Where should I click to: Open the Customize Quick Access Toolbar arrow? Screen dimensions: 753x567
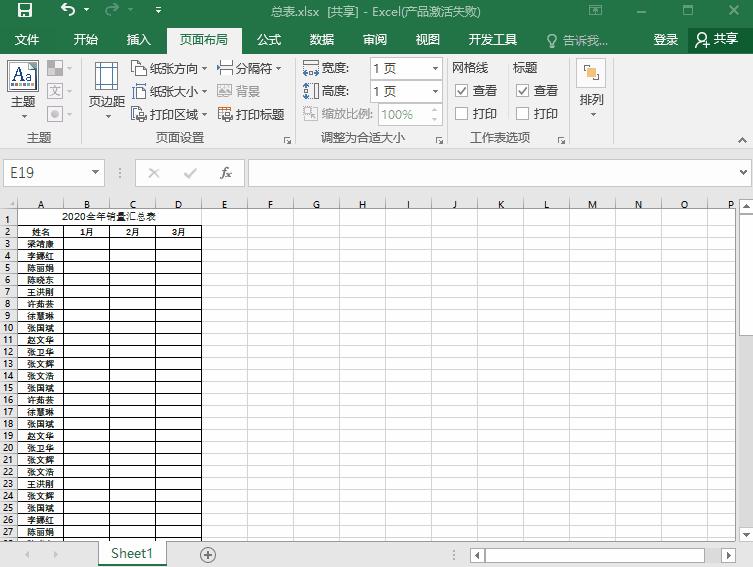pos(158,10)
